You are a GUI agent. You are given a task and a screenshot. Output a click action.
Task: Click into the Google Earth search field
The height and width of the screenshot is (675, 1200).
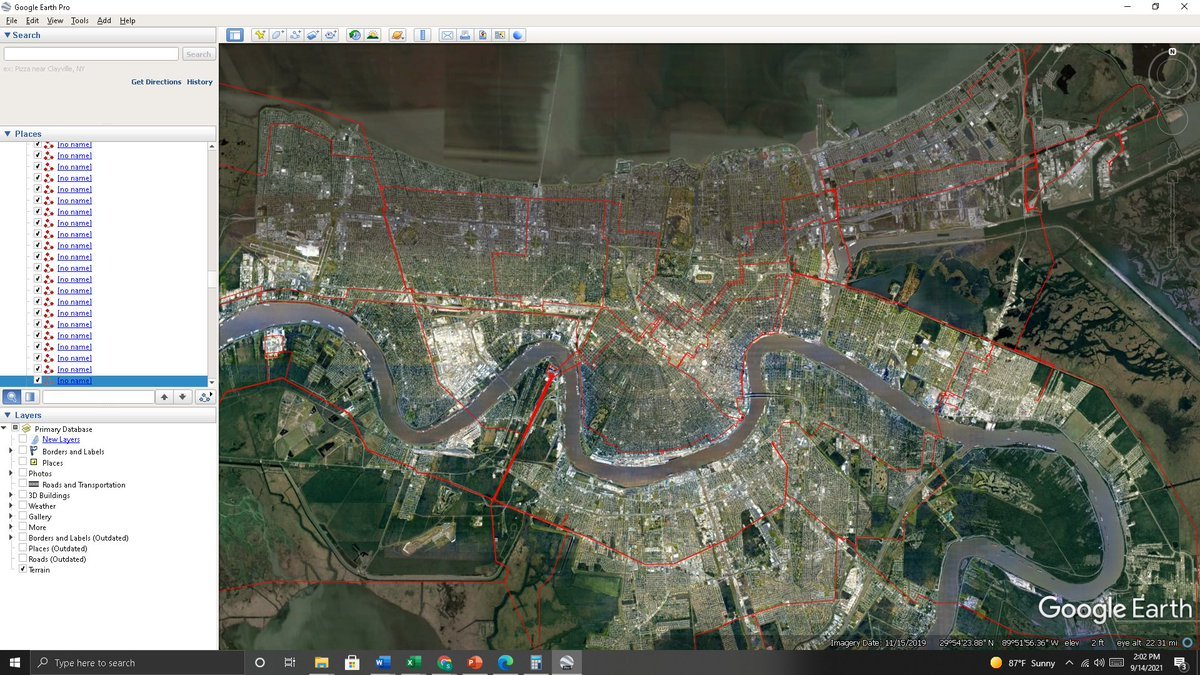[91, 54]
